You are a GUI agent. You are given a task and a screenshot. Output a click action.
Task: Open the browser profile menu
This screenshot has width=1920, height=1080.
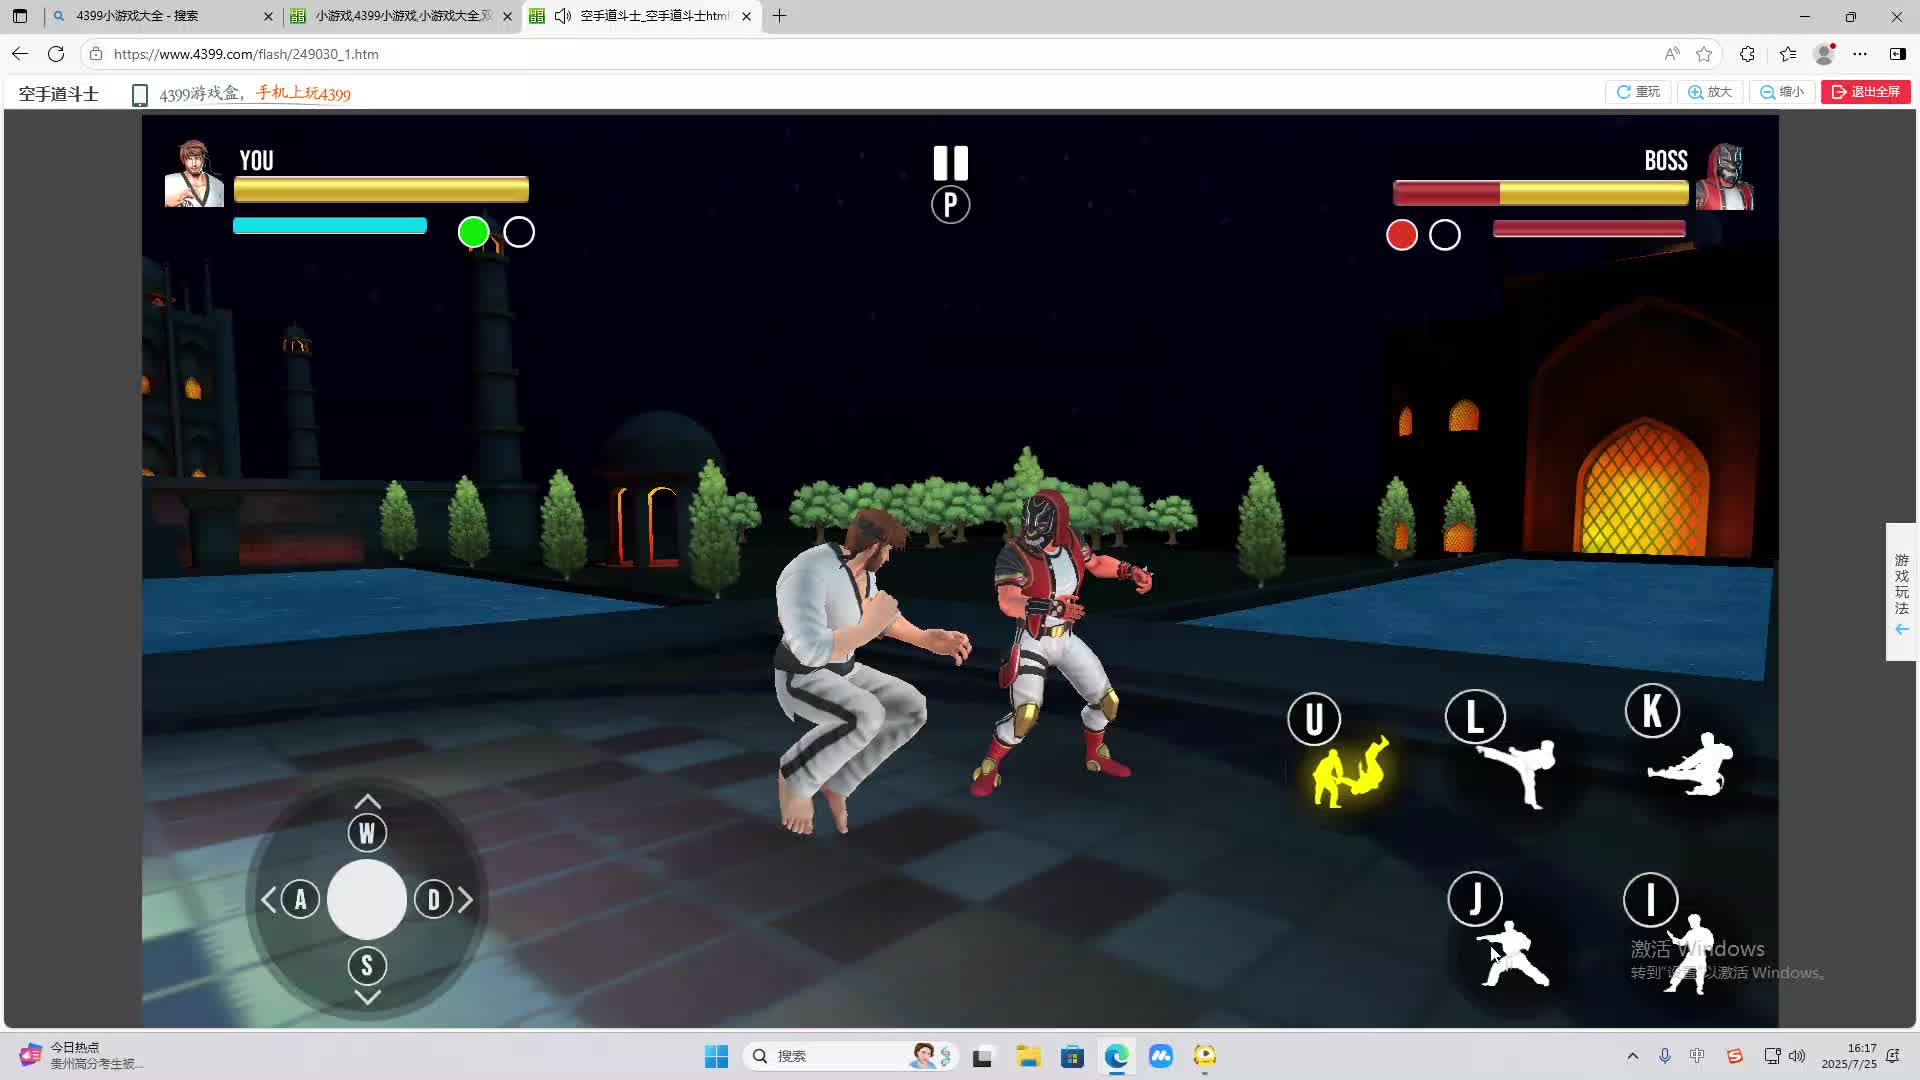[1825, 54]
